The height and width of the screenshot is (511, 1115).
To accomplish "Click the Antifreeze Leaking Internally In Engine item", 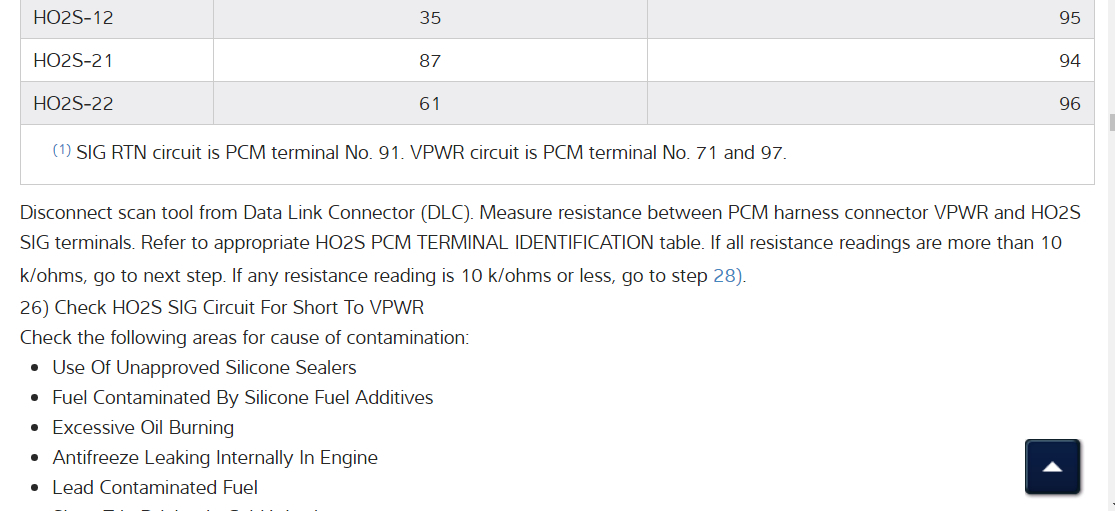I will click(x=215, y=457).
